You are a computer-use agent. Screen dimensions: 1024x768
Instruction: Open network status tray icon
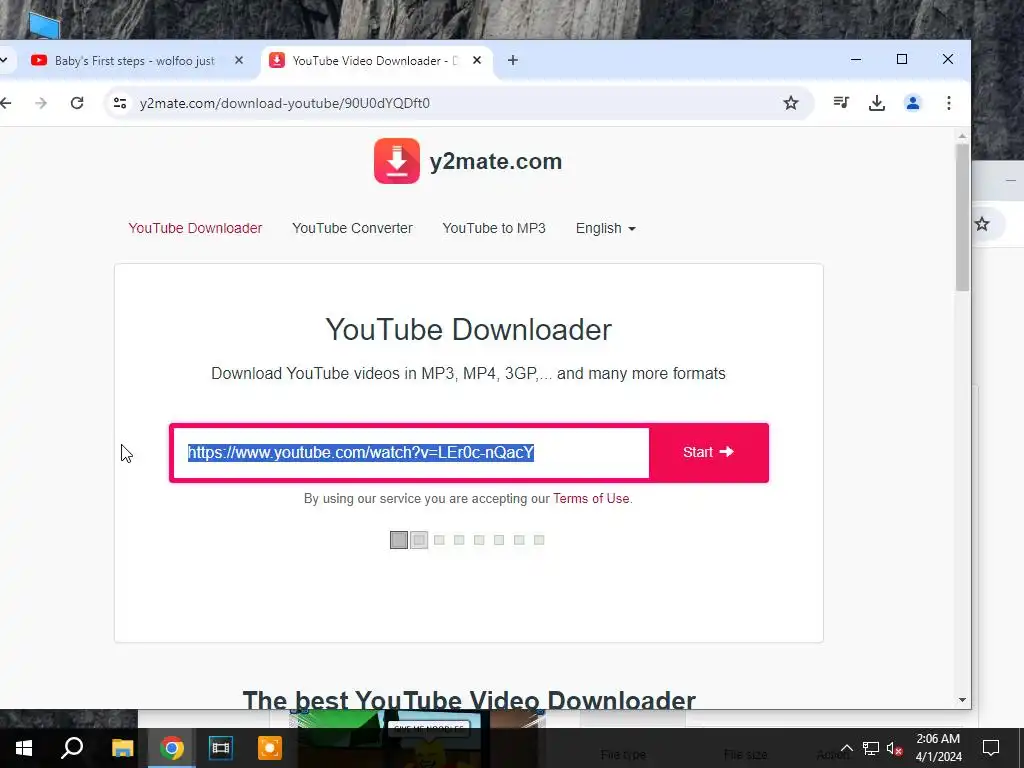coord(871,748)
